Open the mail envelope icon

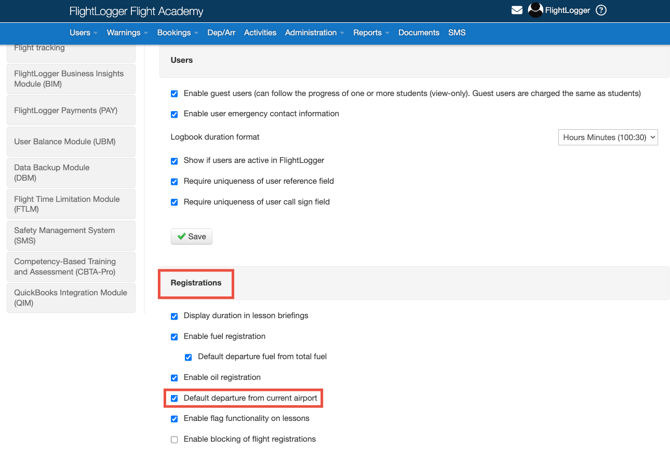pyautogui.click(x=517, y=11)
